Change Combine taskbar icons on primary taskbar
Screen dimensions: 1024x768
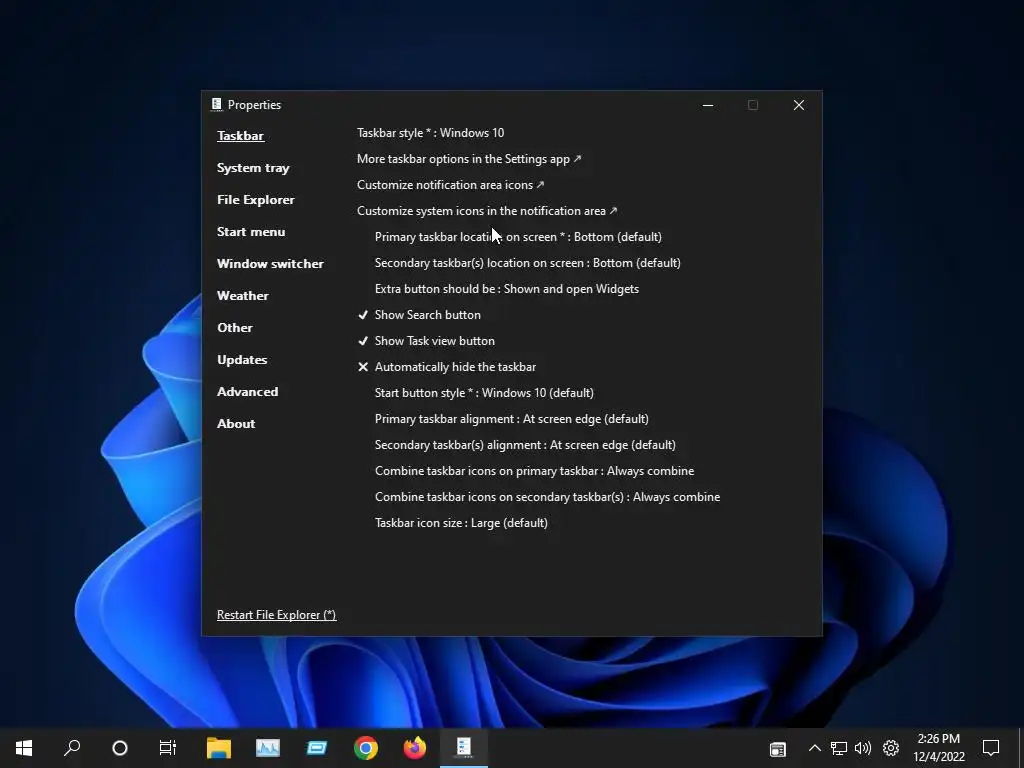coord(534,471)
